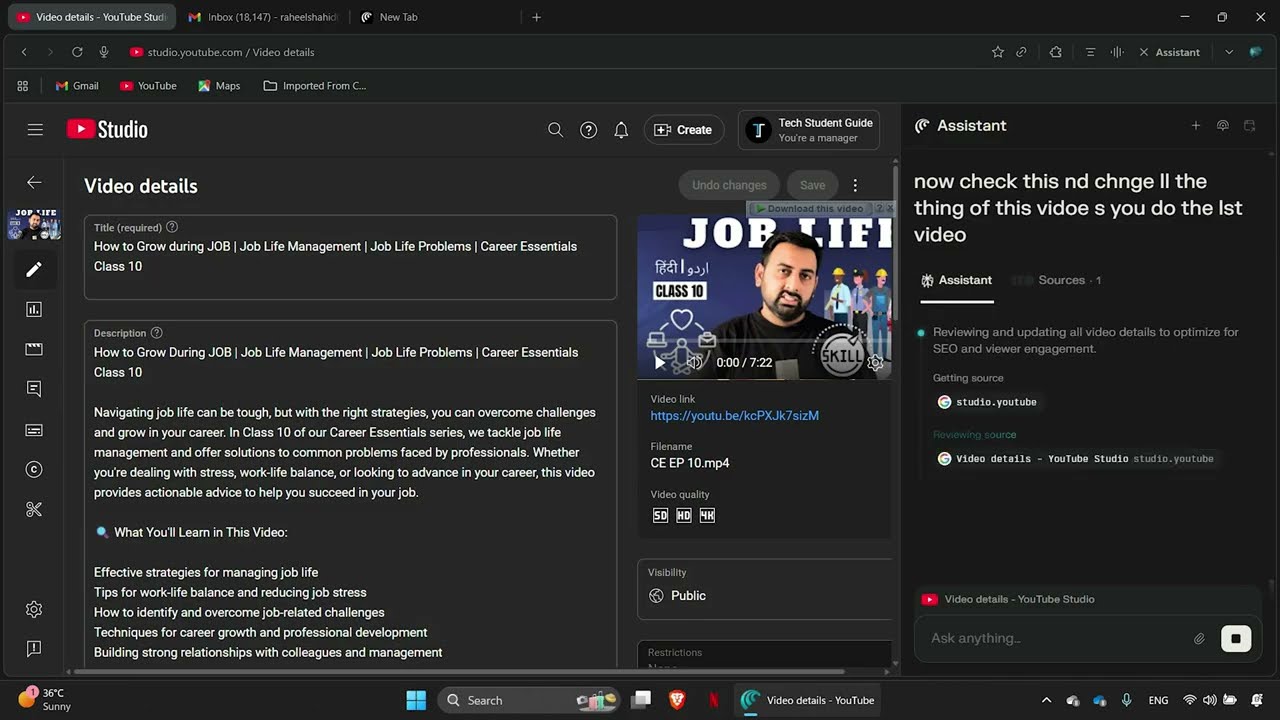Image resolution: width=1280 pixels, height=720 pixels.
Task: Click the YouTube Studio logo
Action: pyautogui.click(x=107, y=129)
